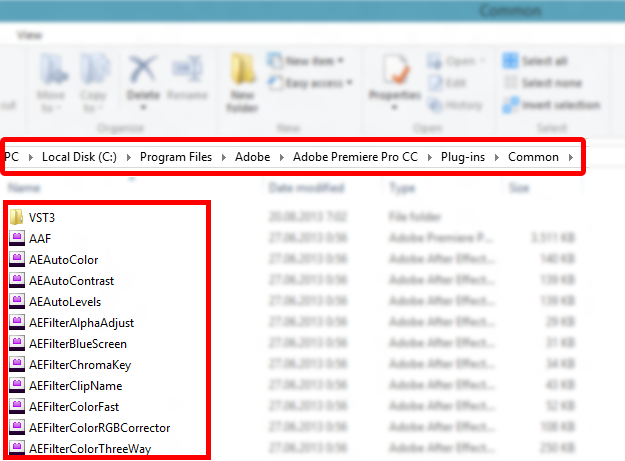Select the AEFilterColorRGBCorrector file name

point(100,428)
